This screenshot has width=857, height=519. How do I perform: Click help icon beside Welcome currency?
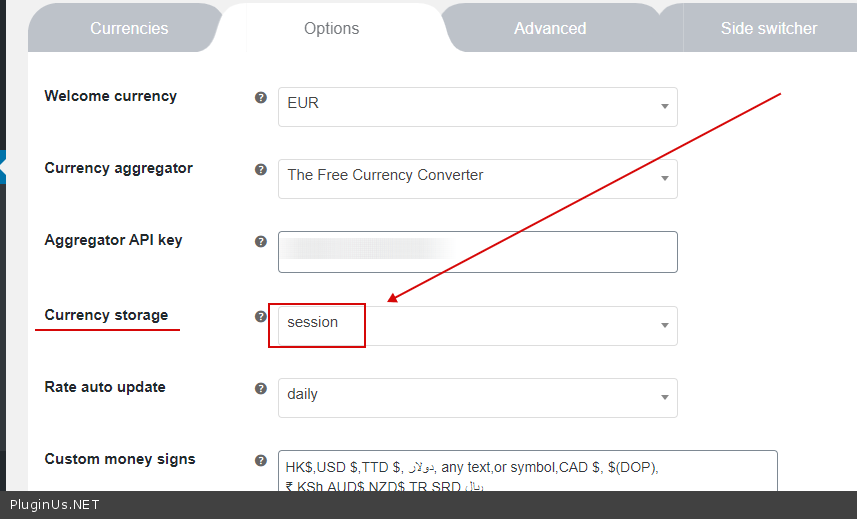(x=261, y=98)
